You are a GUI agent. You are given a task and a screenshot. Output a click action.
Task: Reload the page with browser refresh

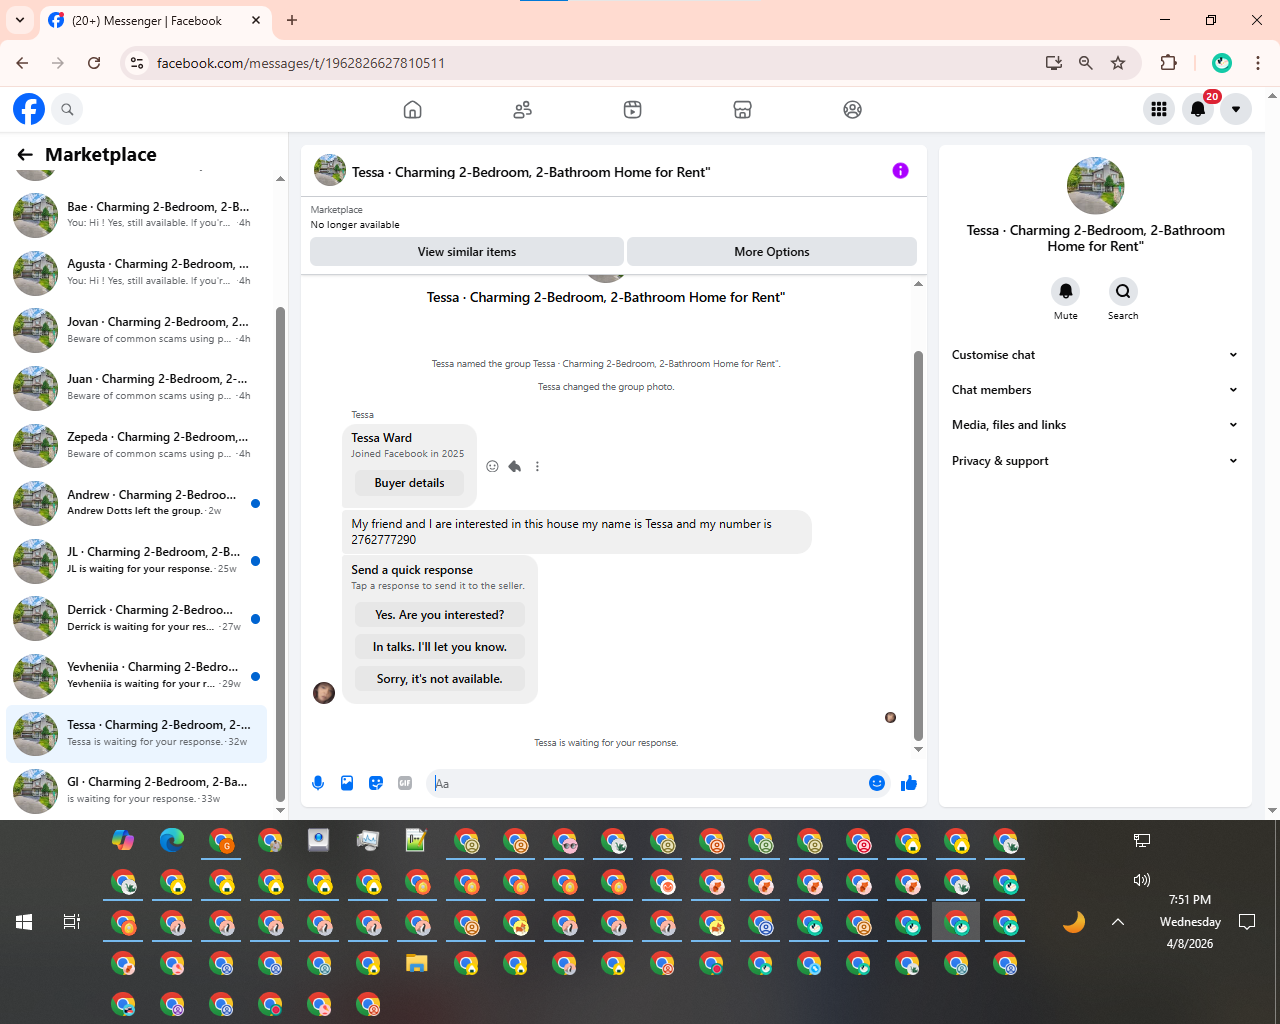pos(94,63)
